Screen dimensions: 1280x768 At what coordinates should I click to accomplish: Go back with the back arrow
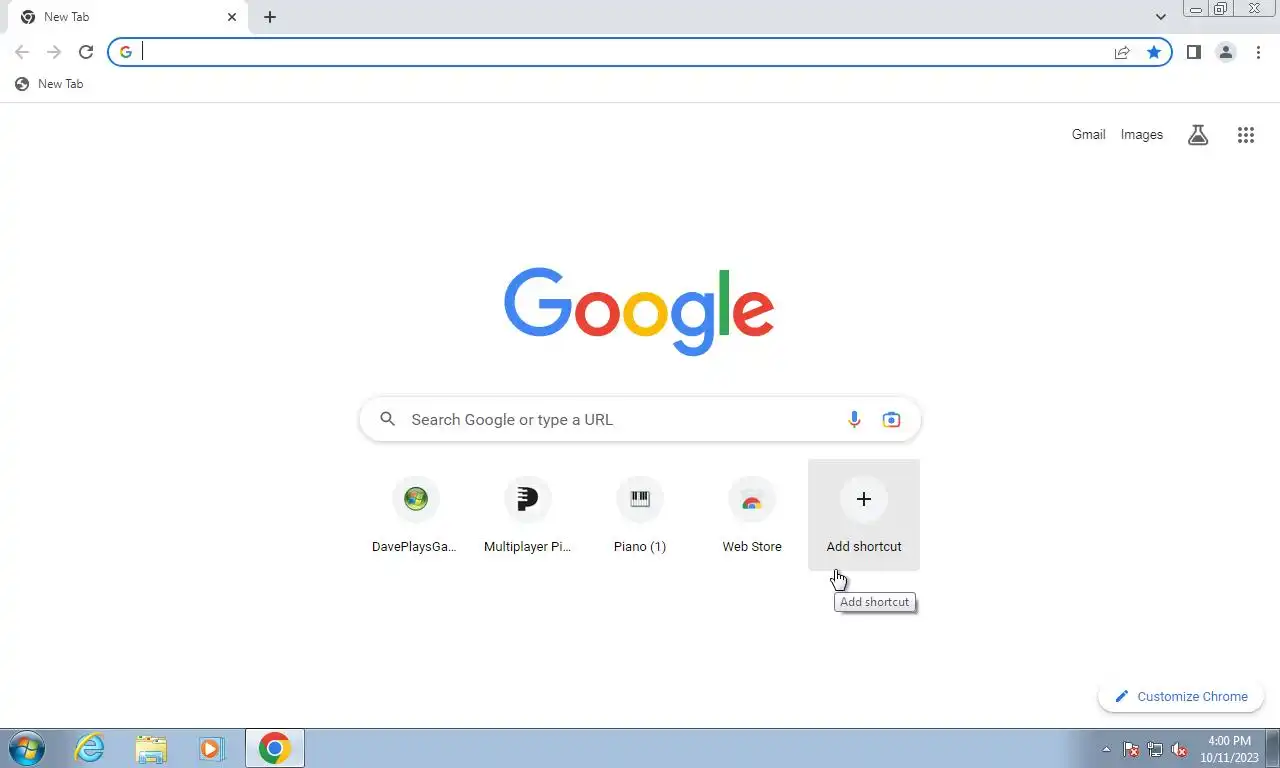22,52
